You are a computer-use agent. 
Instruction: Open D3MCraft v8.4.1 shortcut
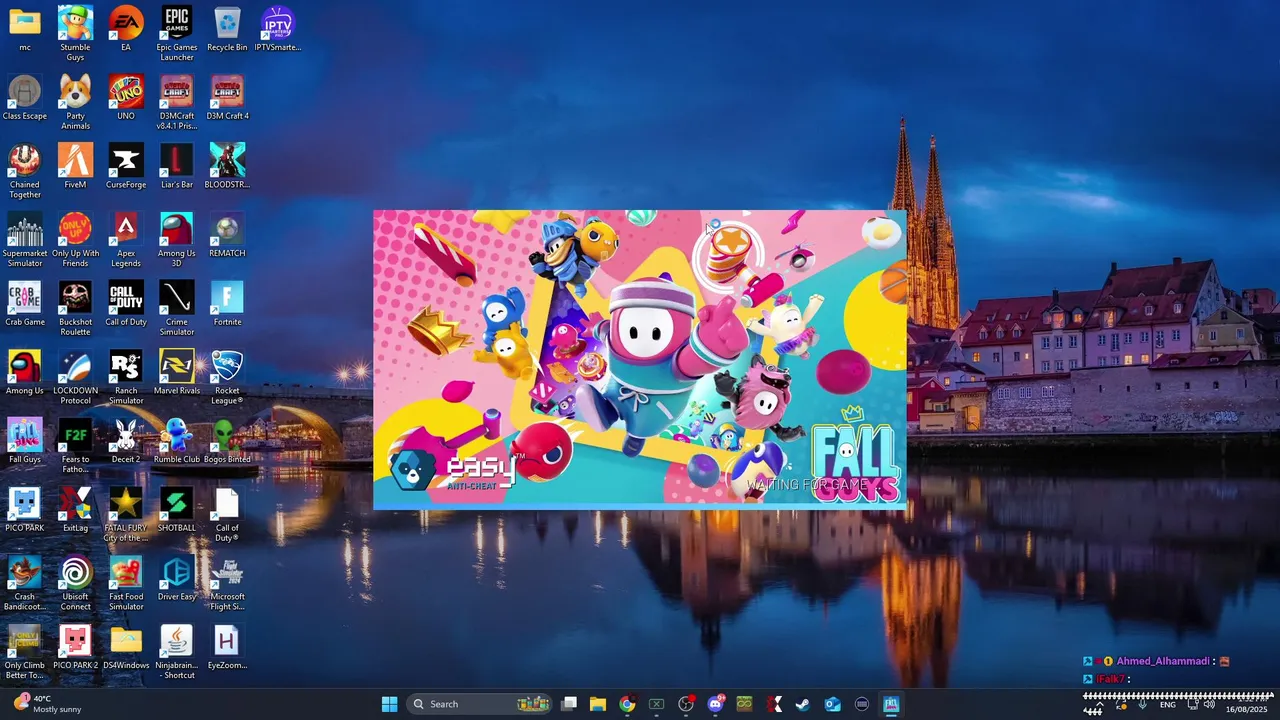pyautogui.click(x=177, y=102)
